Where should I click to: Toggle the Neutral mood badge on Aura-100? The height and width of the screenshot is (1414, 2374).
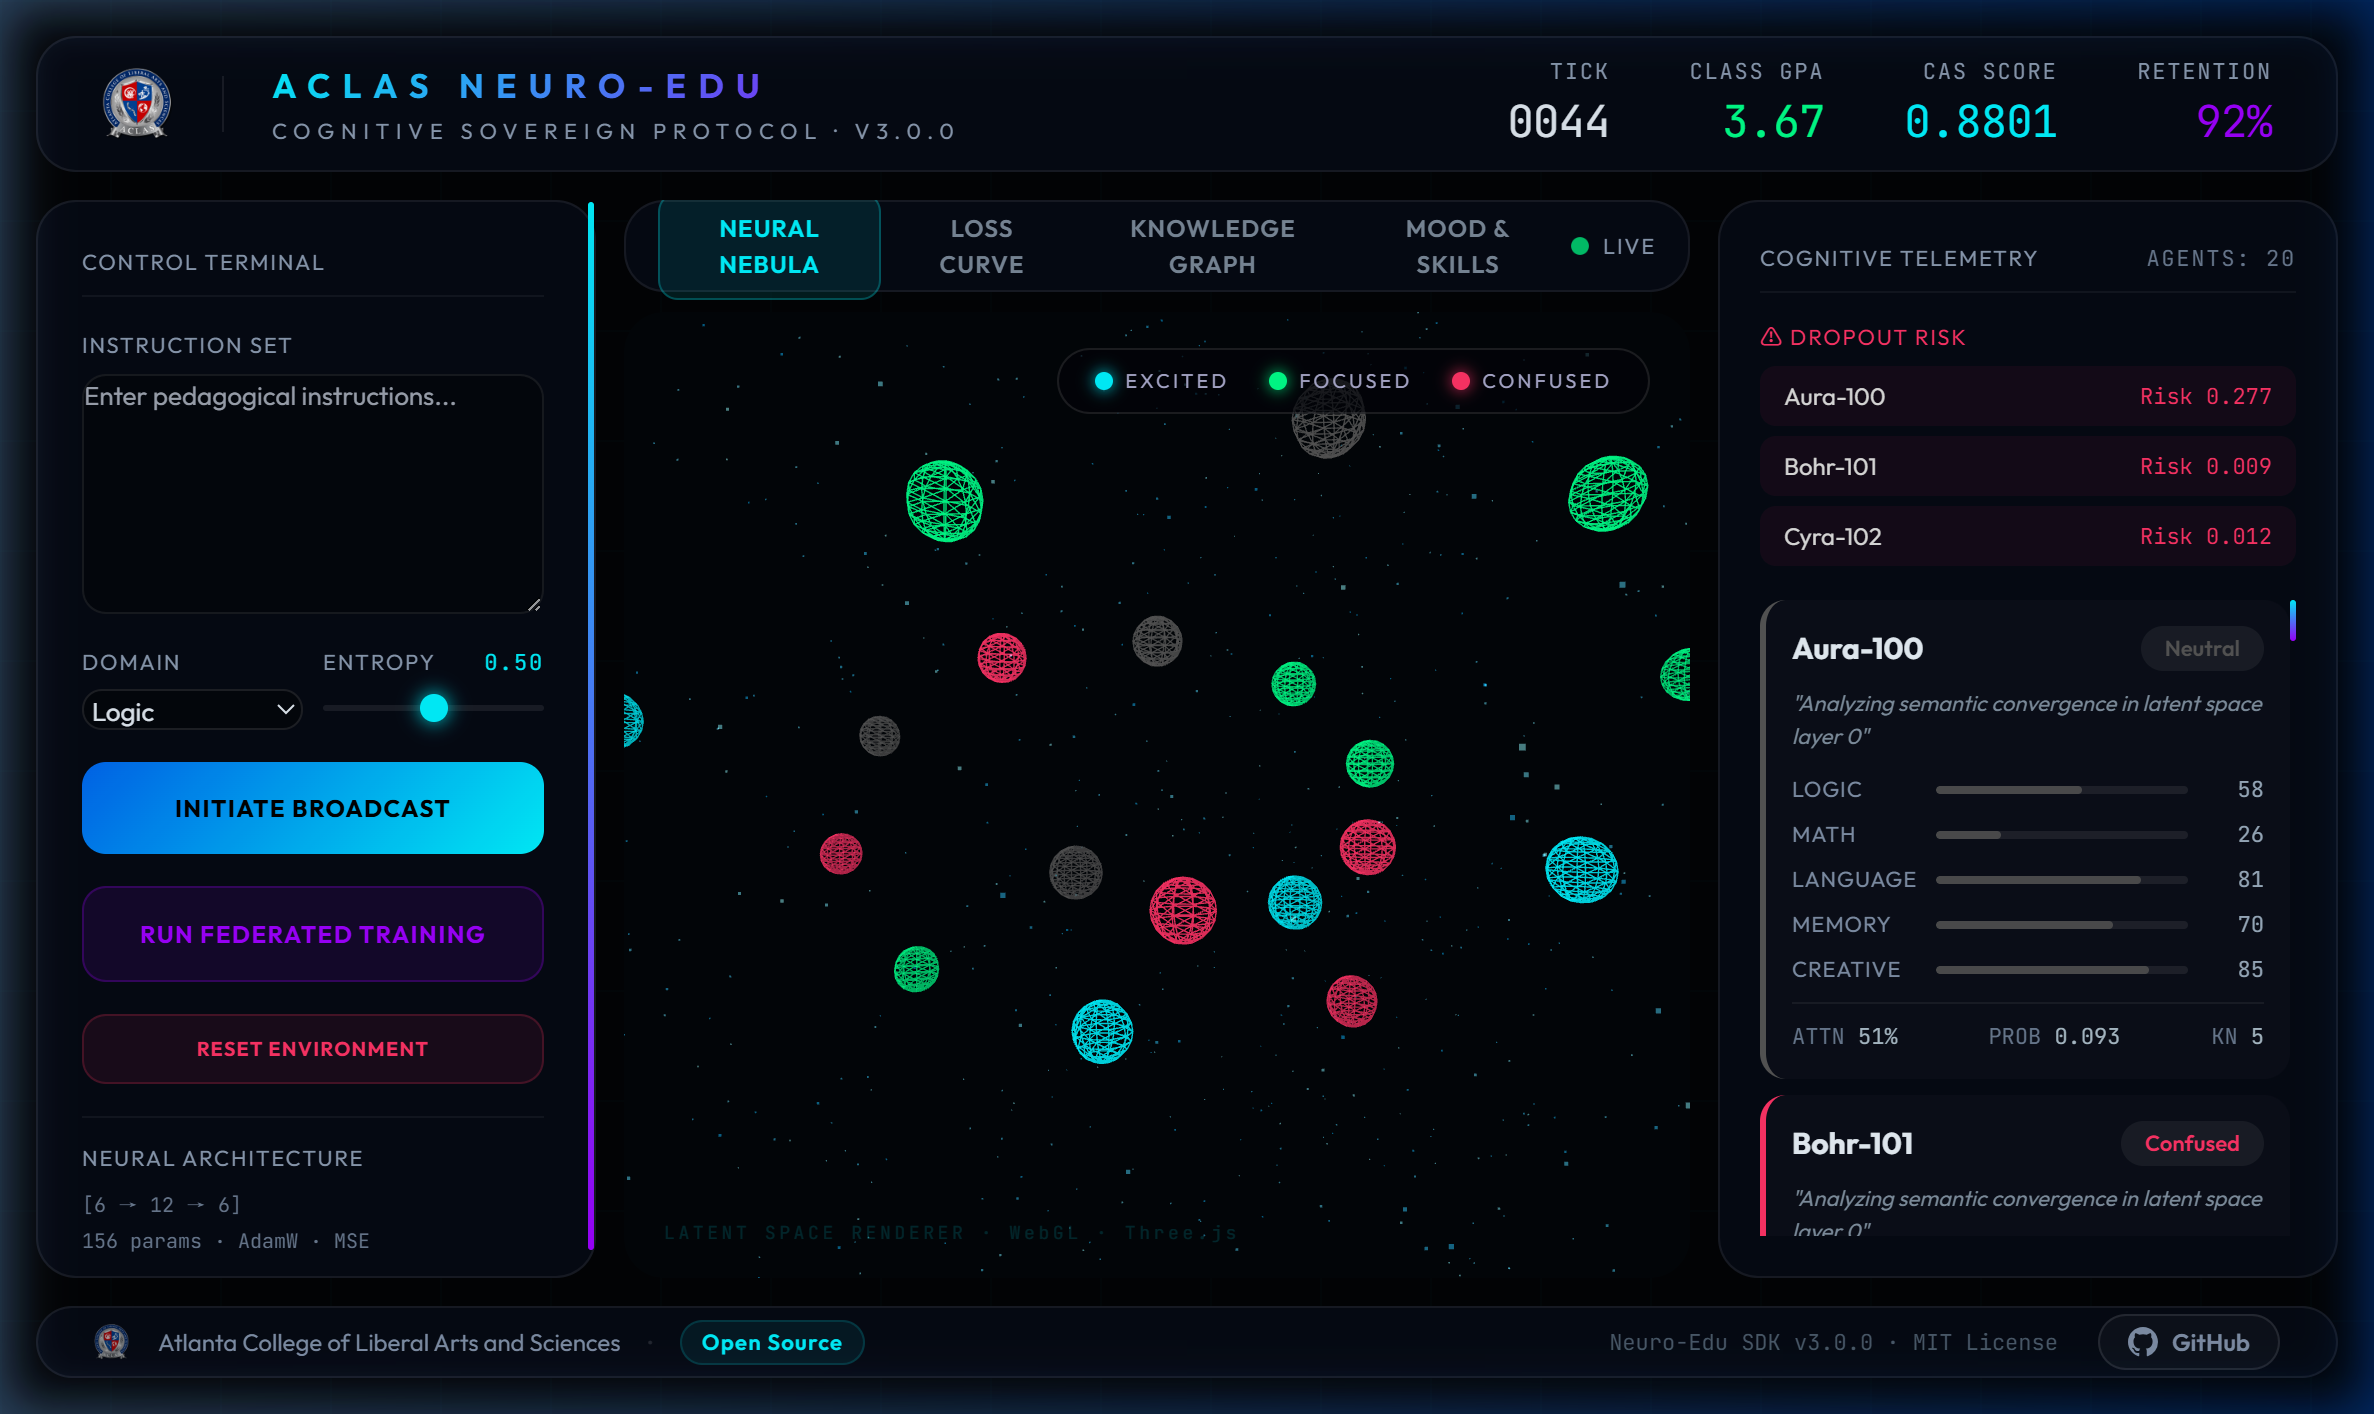point(2201,648)
